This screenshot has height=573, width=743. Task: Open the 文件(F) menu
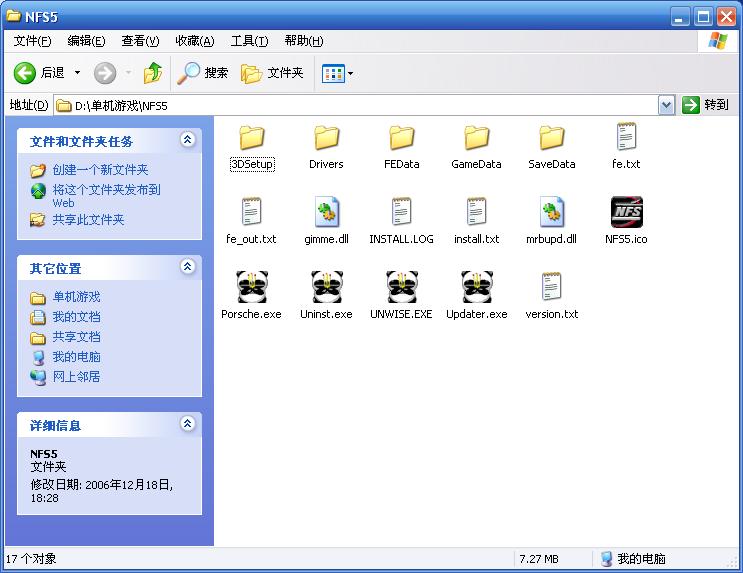32,41
